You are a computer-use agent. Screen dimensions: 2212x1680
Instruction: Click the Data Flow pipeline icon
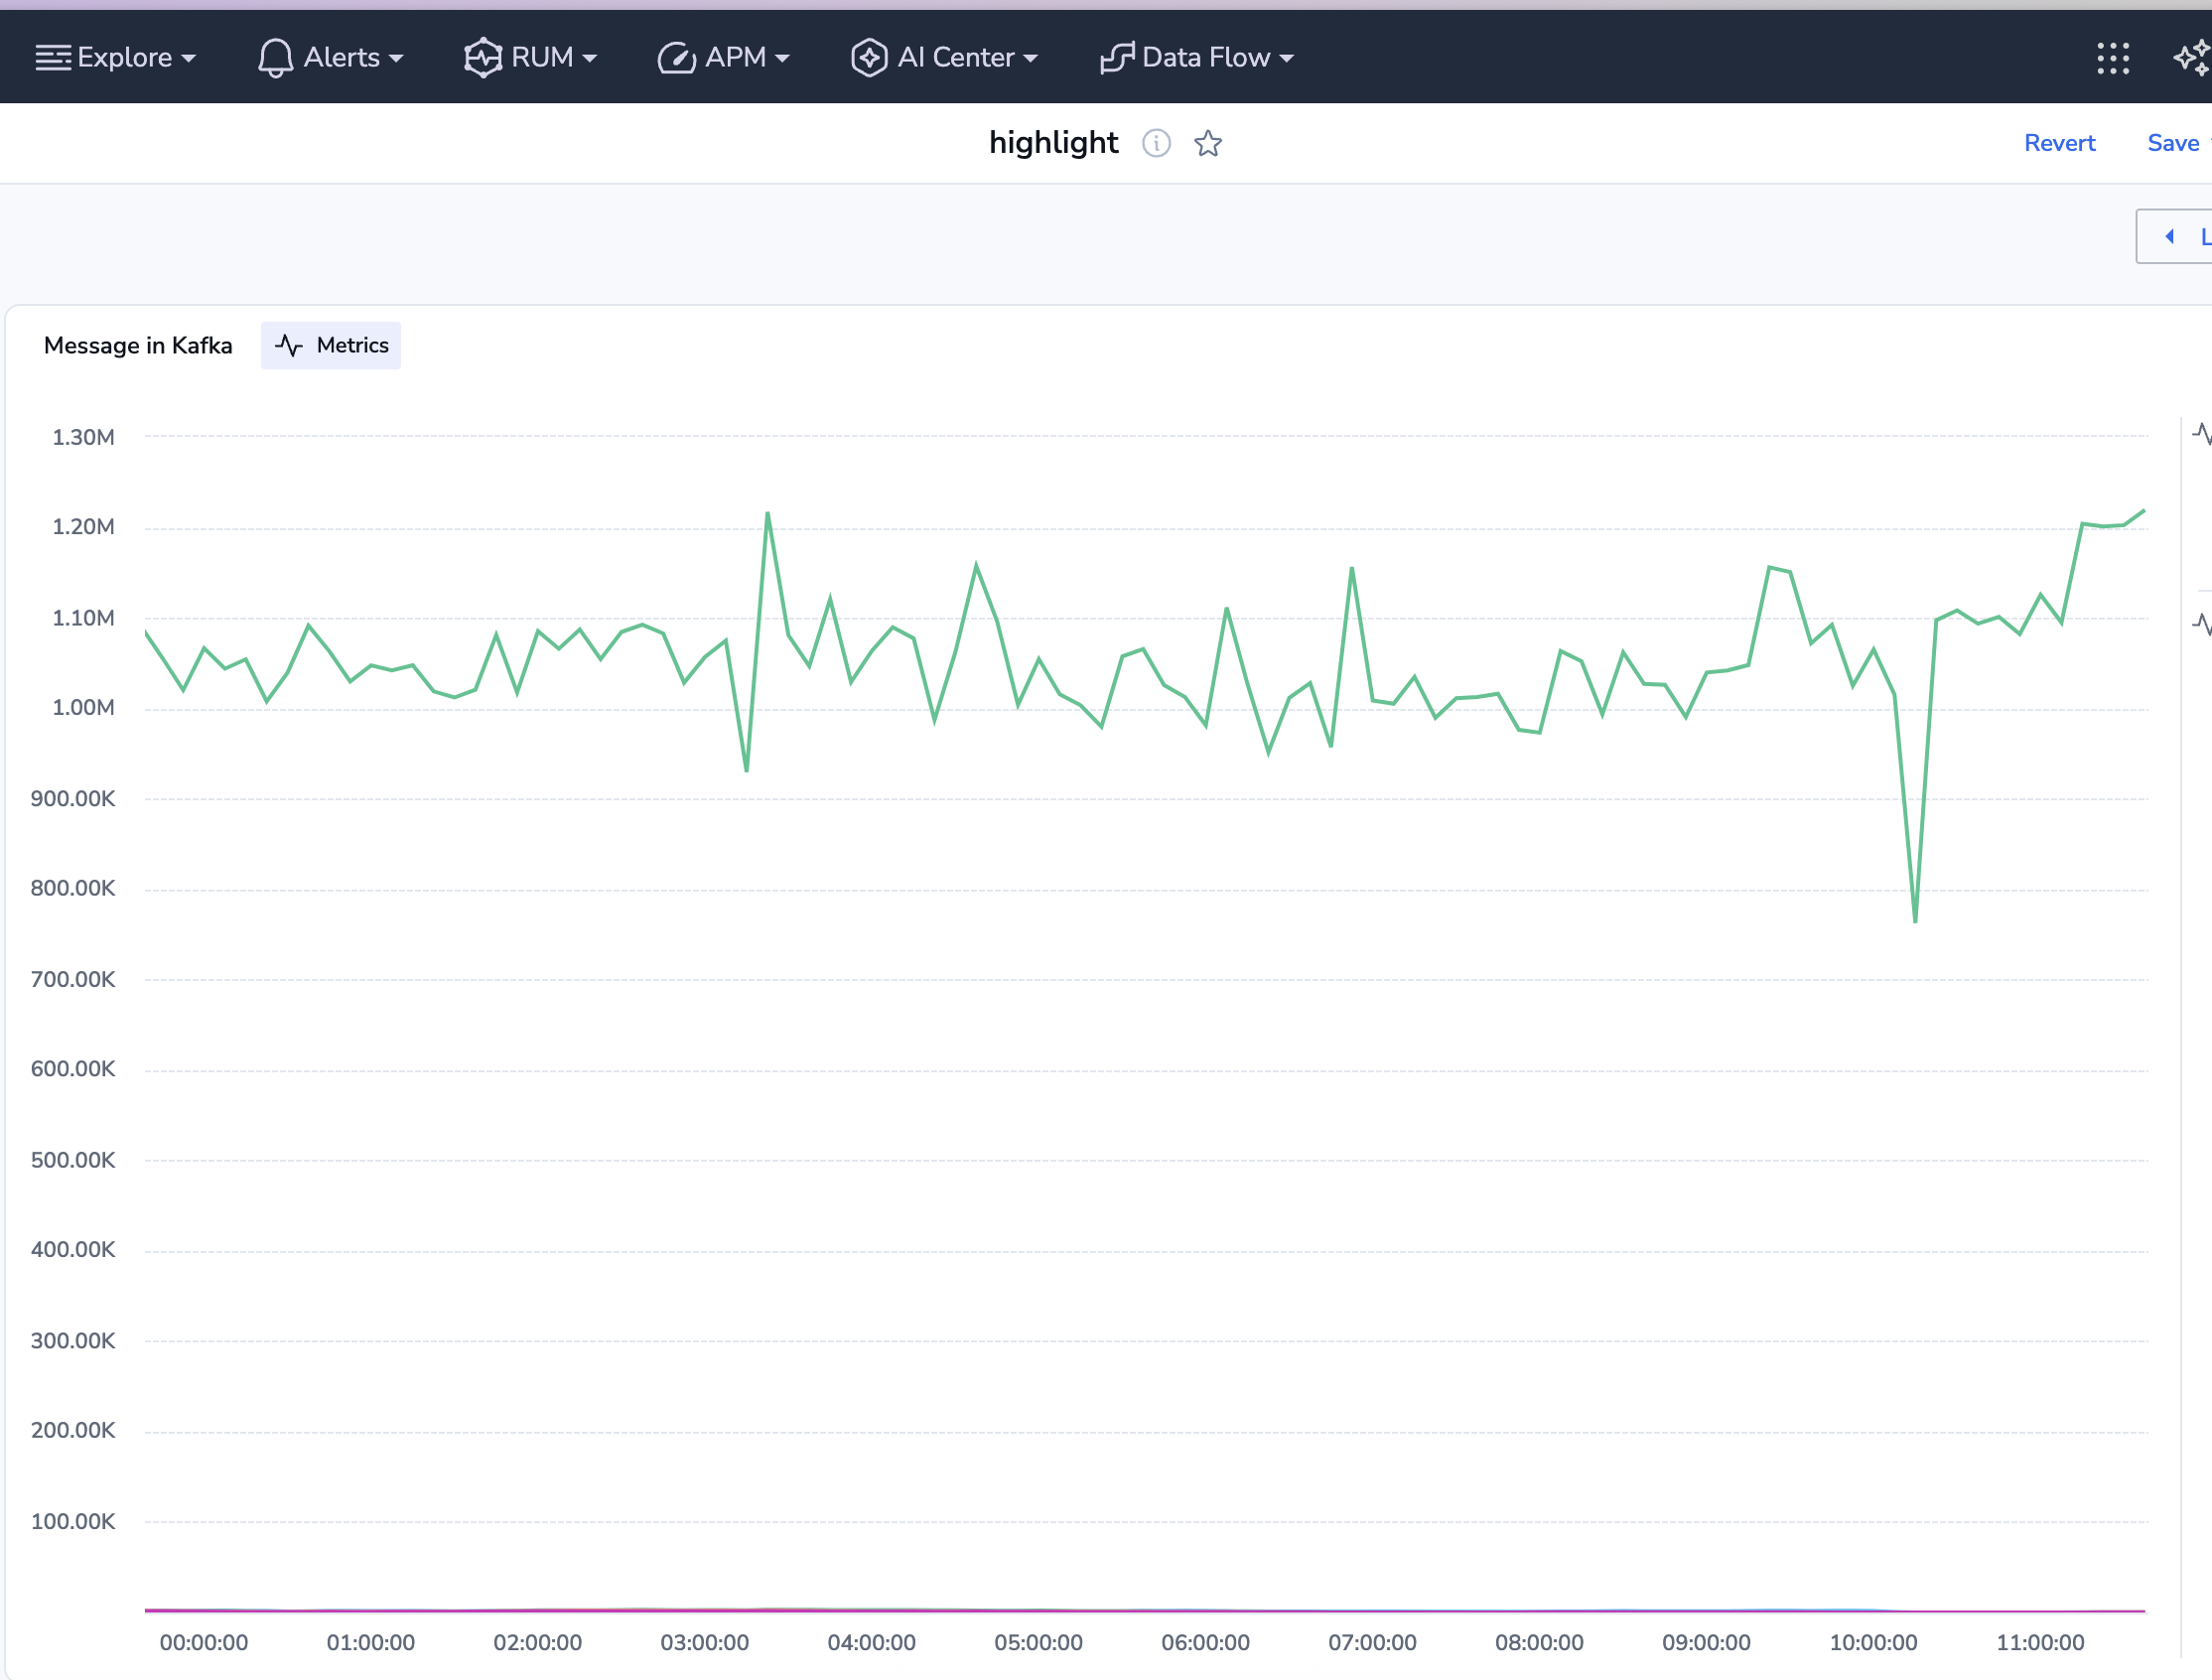(x=1116, y=58)
